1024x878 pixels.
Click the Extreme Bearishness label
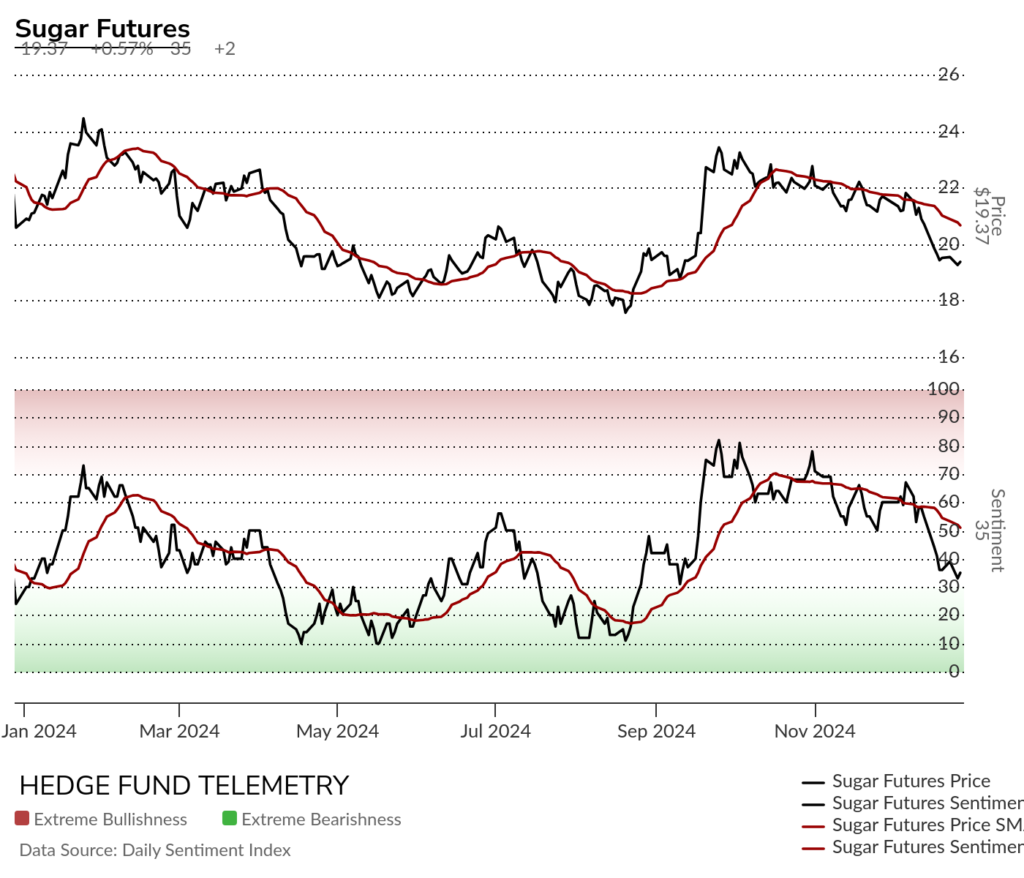pyautogui.click(x=321, y=819)
